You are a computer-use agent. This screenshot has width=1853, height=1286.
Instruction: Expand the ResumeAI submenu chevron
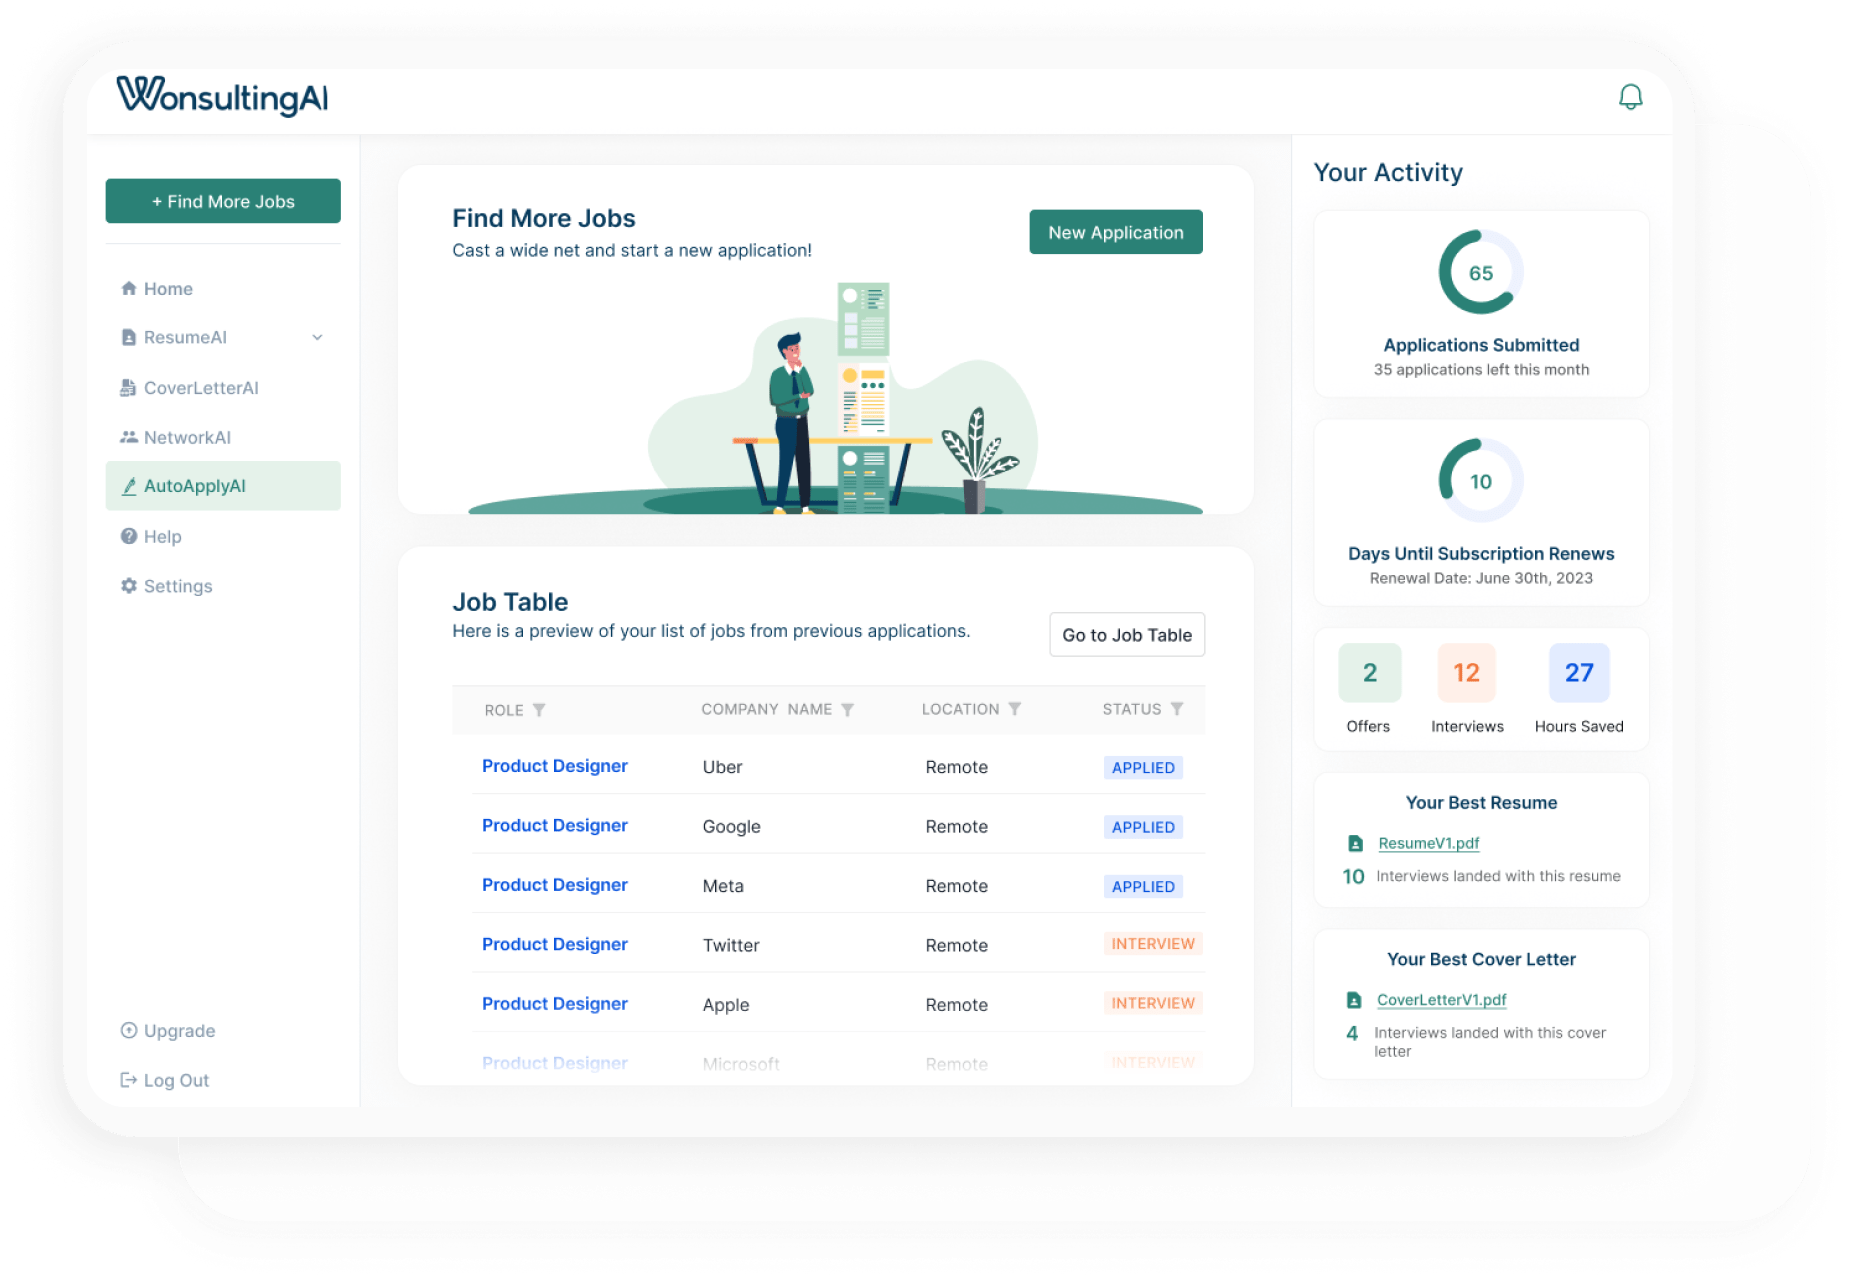317,338
